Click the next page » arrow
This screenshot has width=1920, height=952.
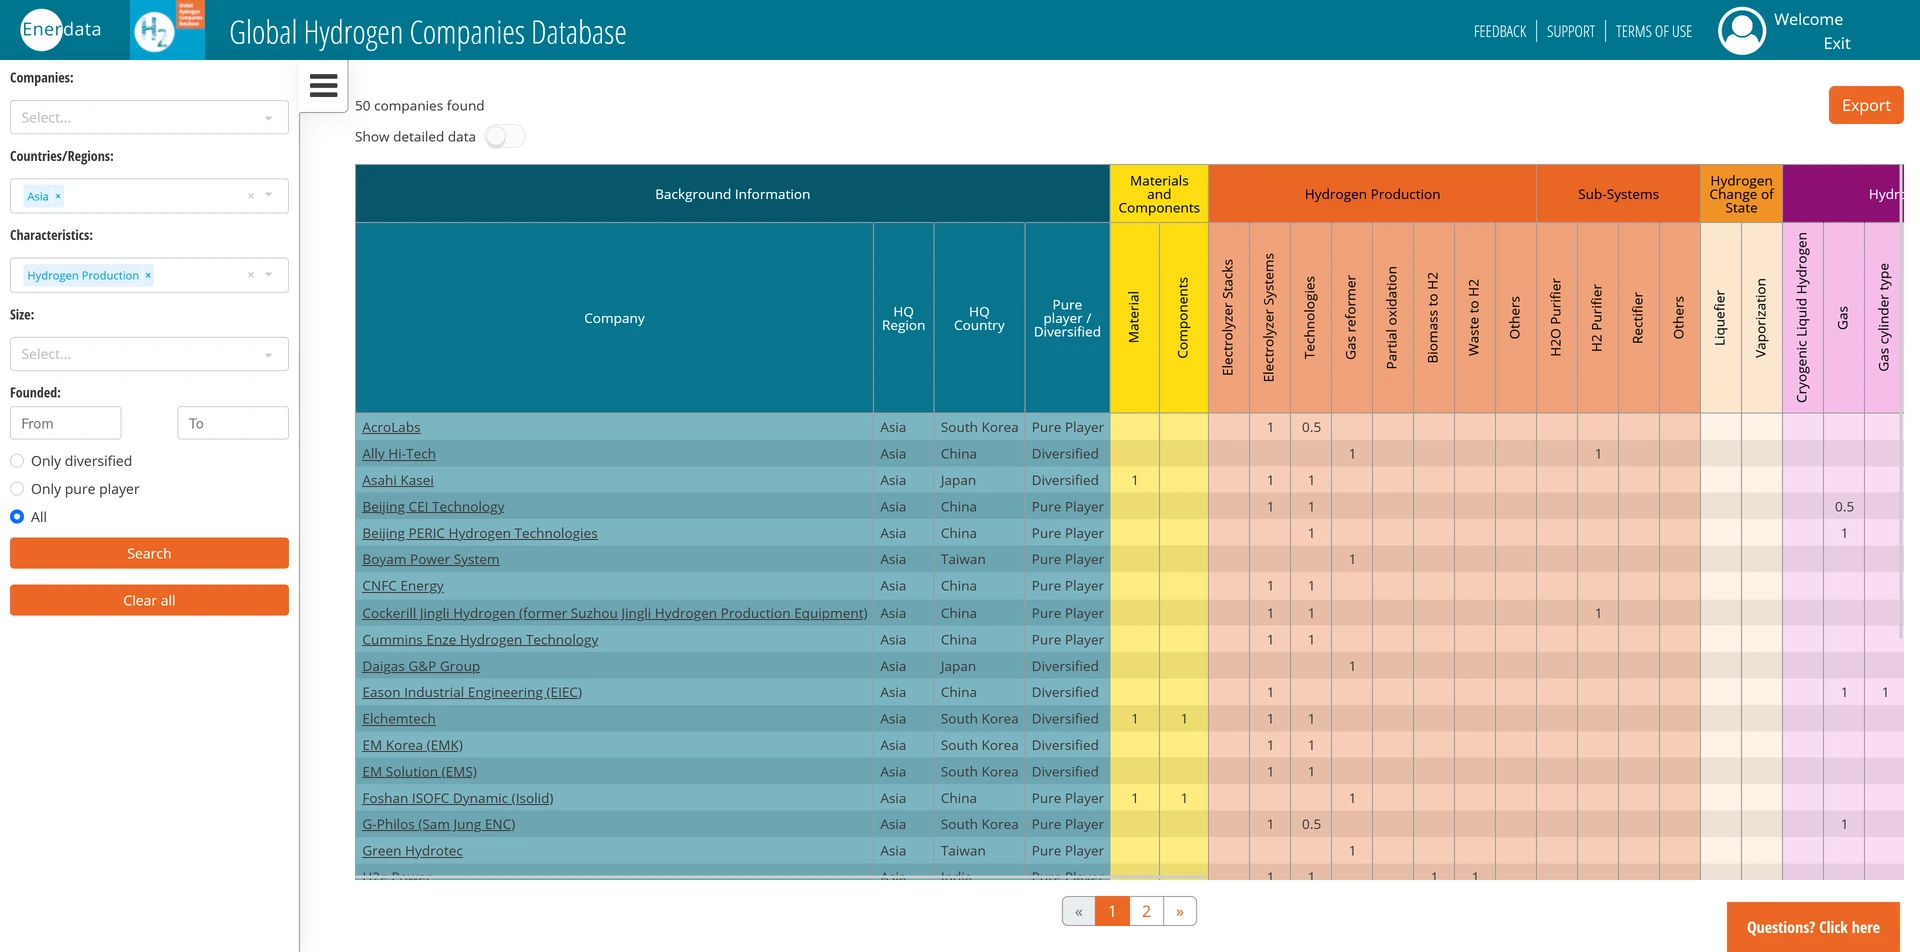point(1180,911)
